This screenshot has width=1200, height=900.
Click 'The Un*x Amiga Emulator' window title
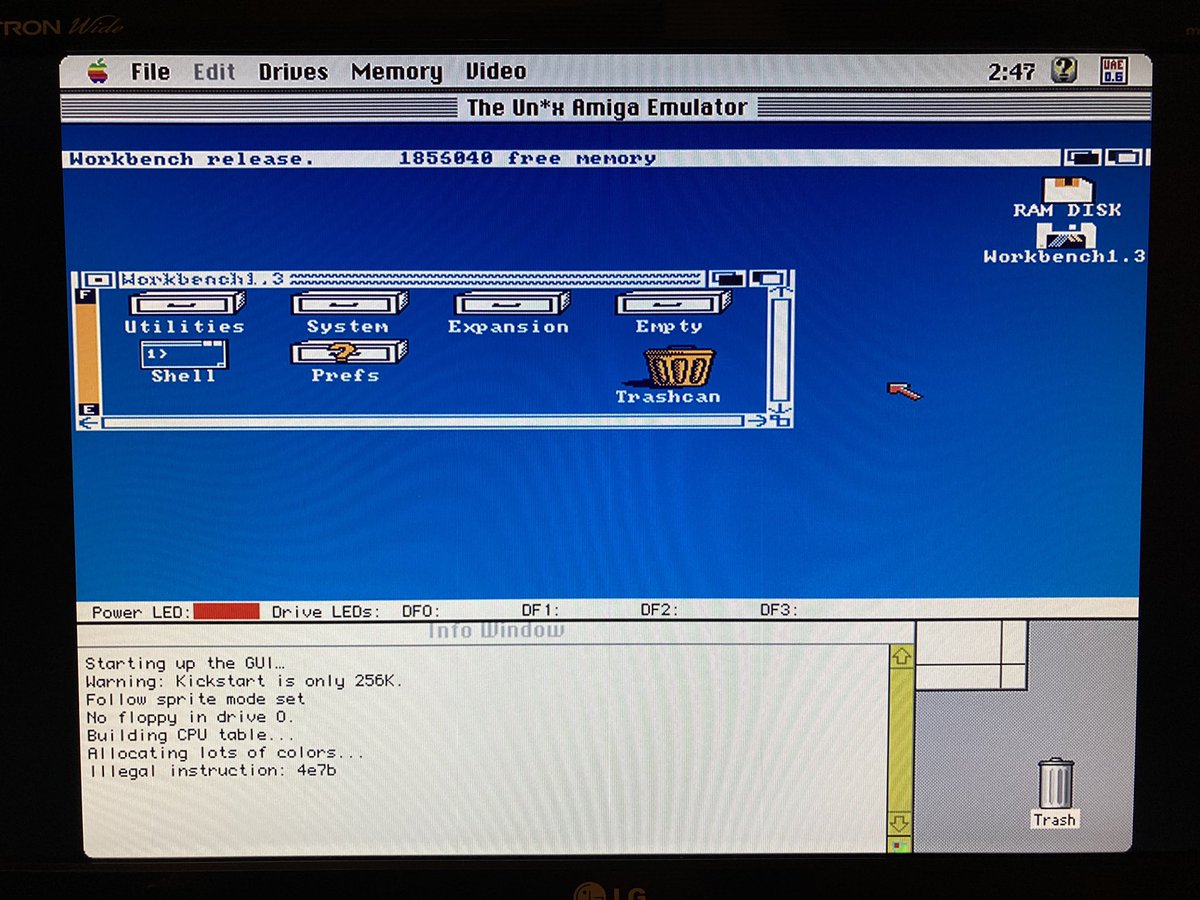(x=607, y=107)
